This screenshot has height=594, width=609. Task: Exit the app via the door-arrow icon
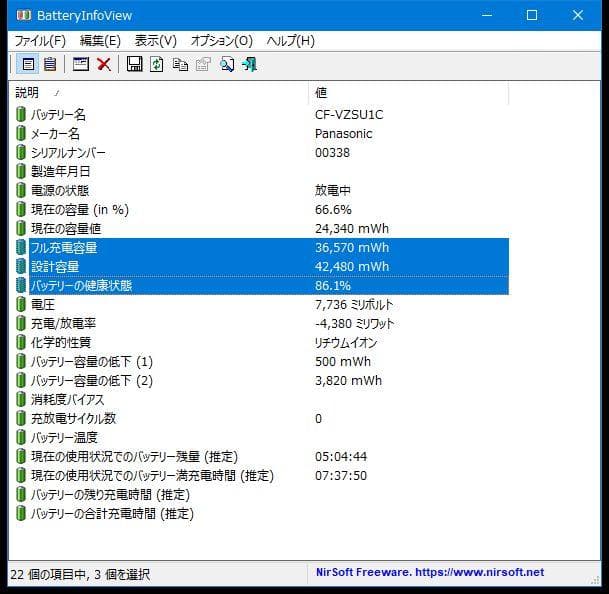click(250, 64)
